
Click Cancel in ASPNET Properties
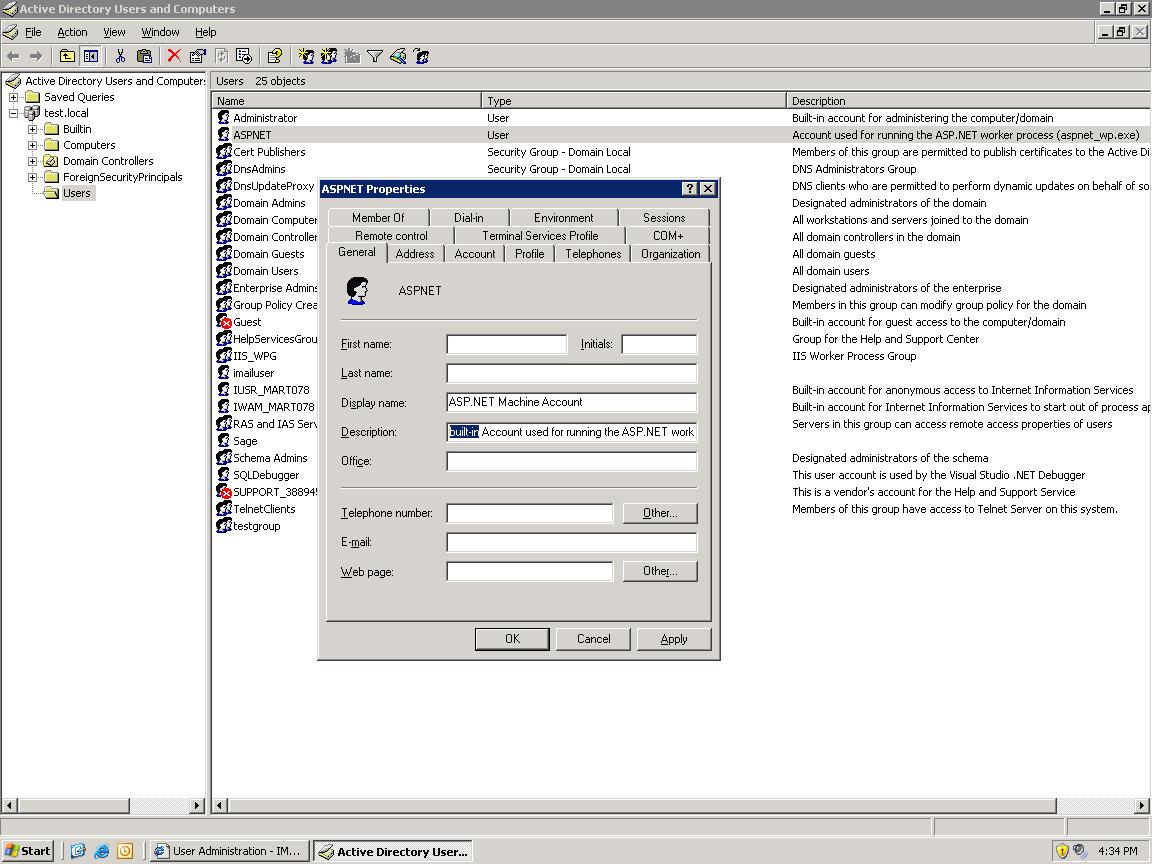(x=594, y=639)
